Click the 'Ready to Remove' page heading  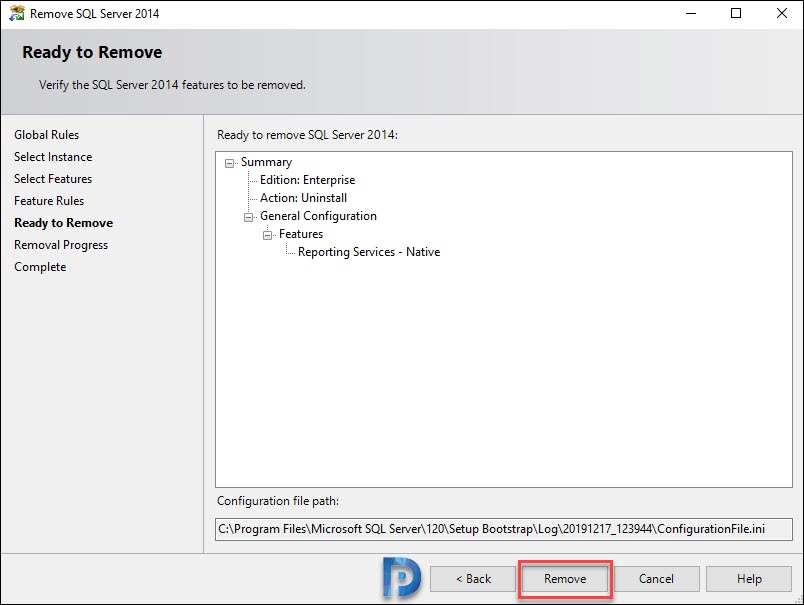[x=92, y=52]
